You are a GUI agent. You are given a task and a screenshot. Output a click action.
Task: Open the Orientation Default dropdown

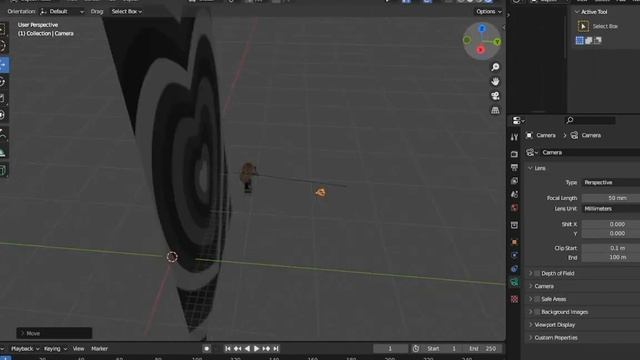coord(62,11)
